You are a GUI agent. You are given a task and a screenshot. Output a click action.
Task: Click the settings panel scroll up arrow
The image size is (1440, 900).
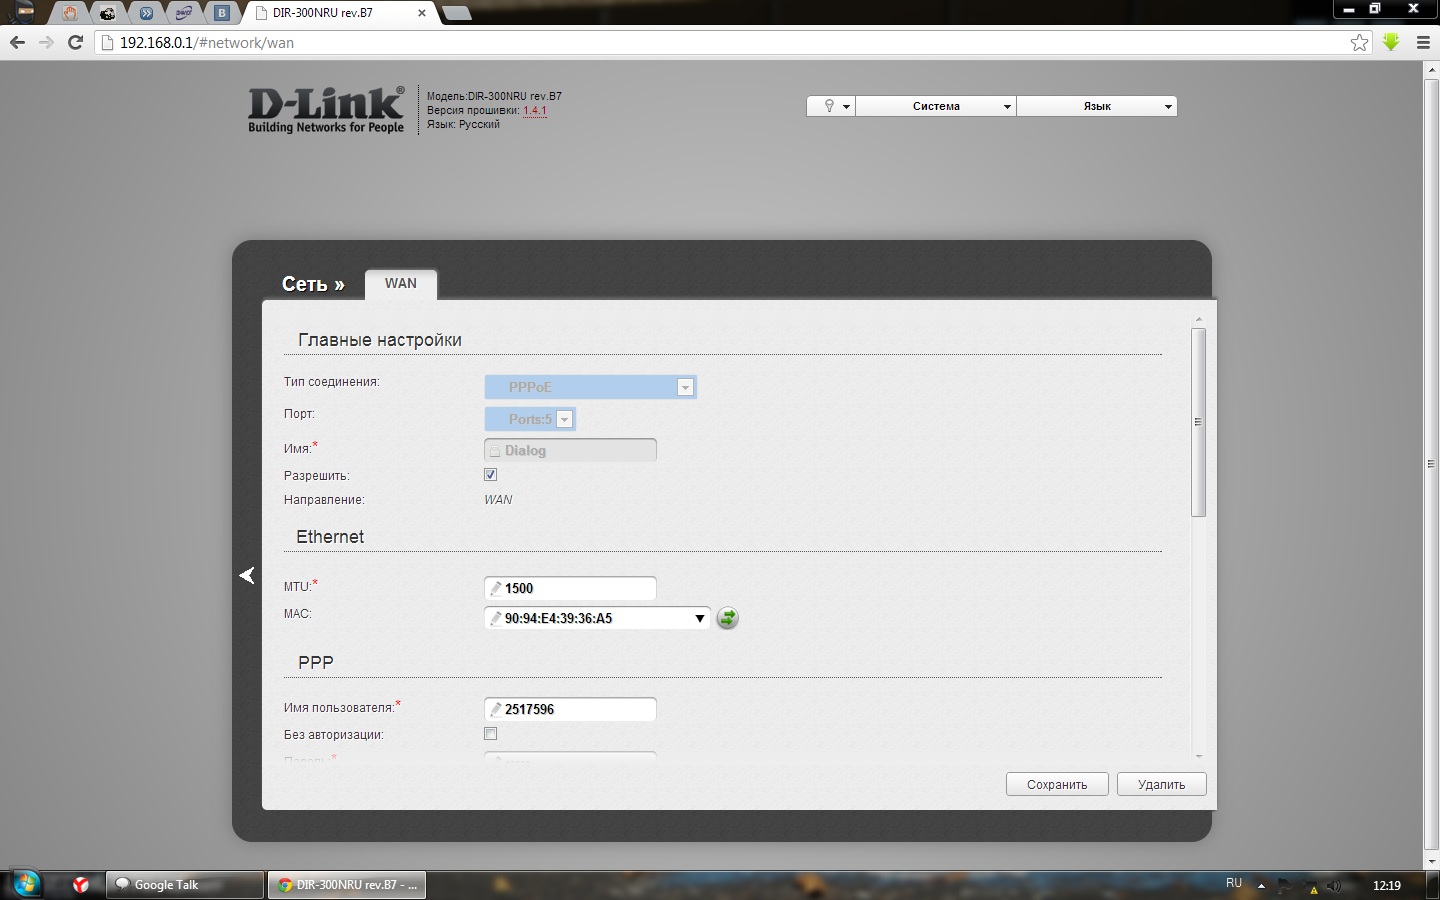click(1198, 319)
